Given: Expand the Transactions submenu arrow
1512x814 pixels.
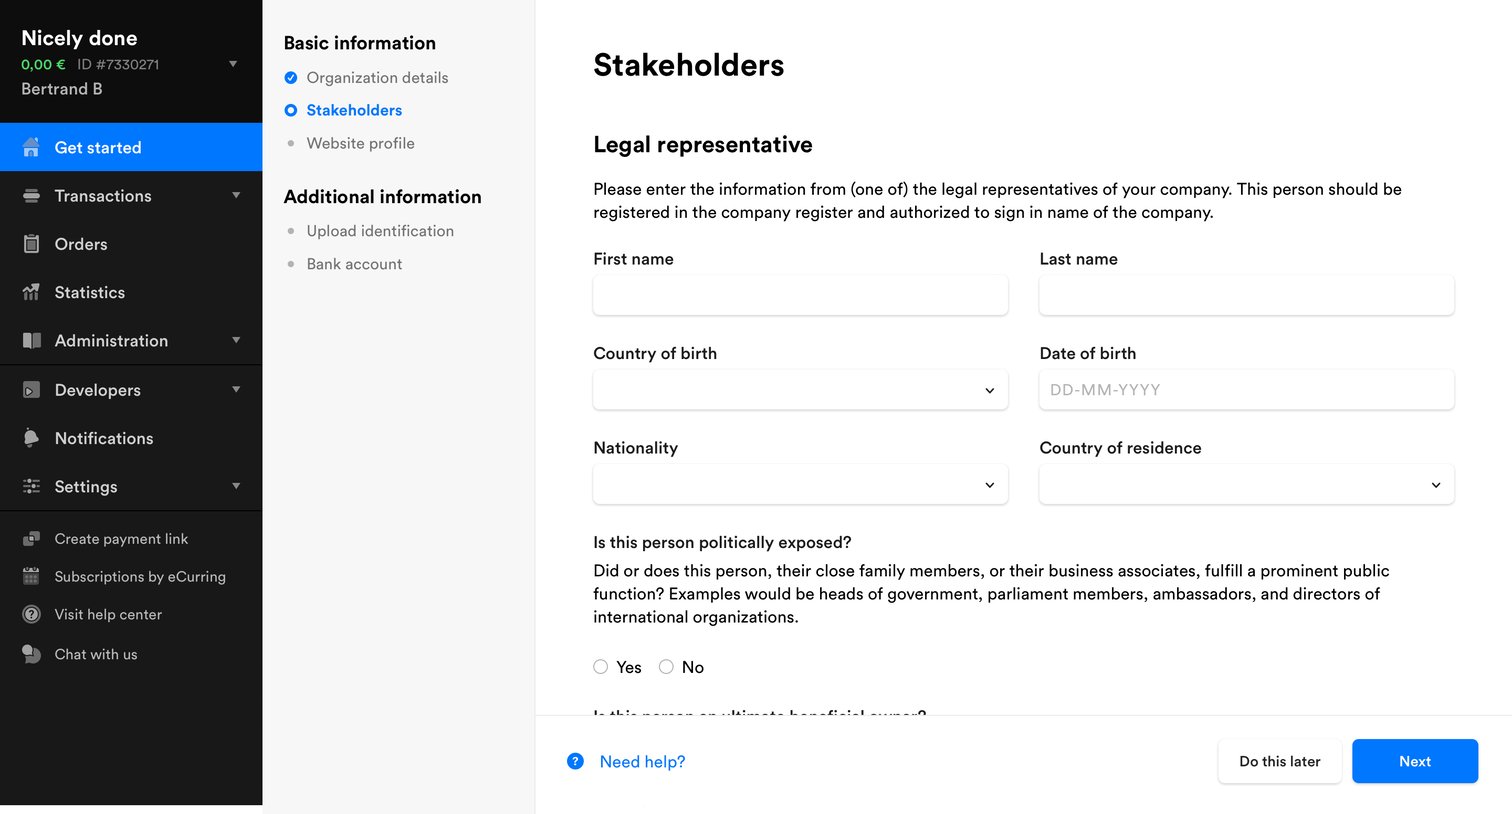Looking at the screenshot, I should (236, 195).
